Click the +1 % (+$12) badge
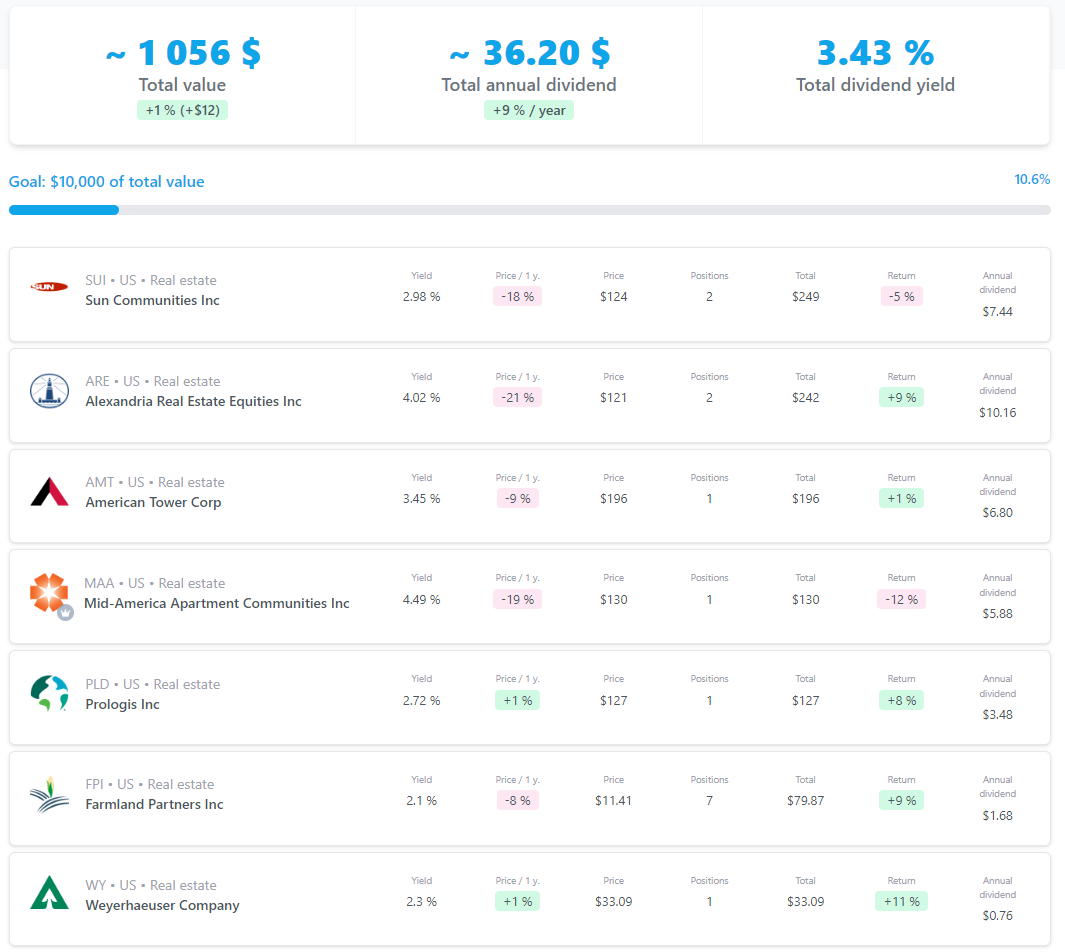This screenshot has width=1065, height=952. click(x=182, y=110)
